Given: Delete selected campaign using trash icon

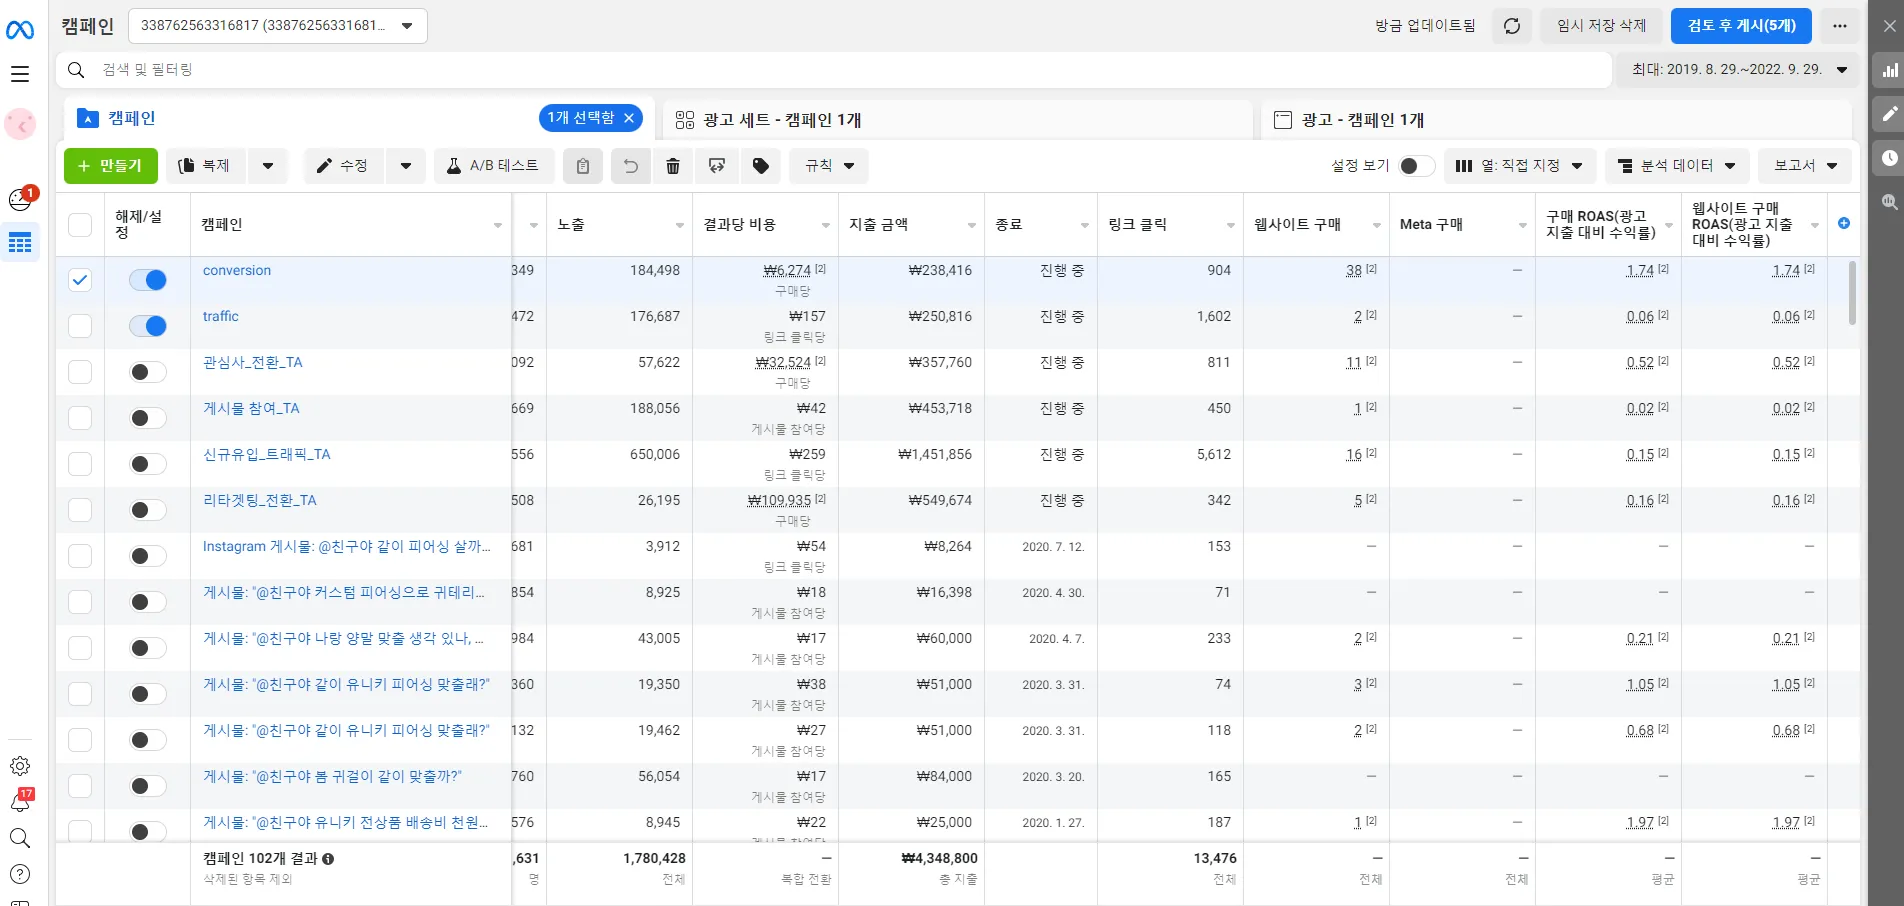Looking at the screenshot, I should point(673,166).
